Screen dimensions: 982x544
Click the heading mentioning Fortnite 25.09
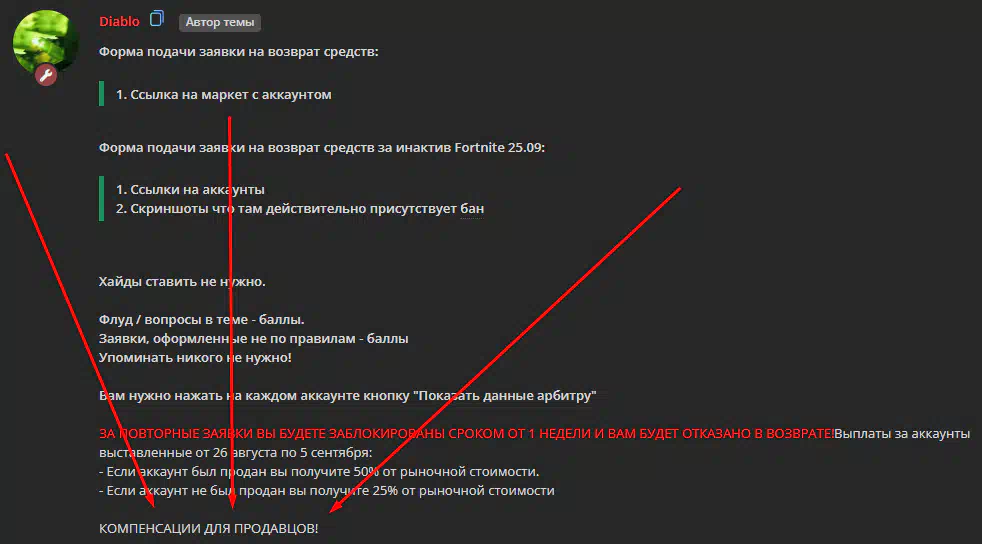coord(322,148)
